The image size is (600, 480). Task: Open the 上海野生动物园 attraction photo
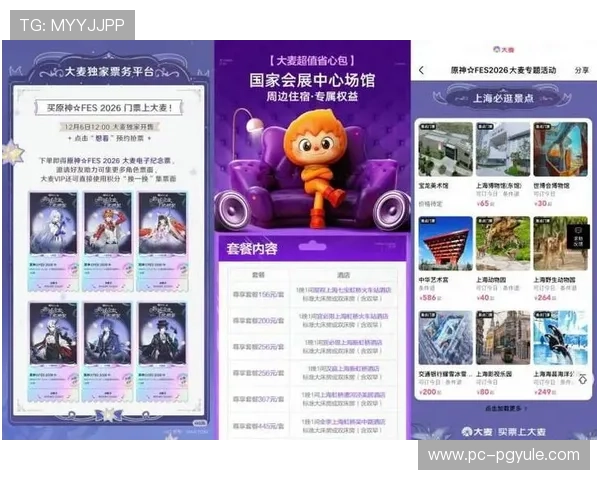click(x=560, y=243)
